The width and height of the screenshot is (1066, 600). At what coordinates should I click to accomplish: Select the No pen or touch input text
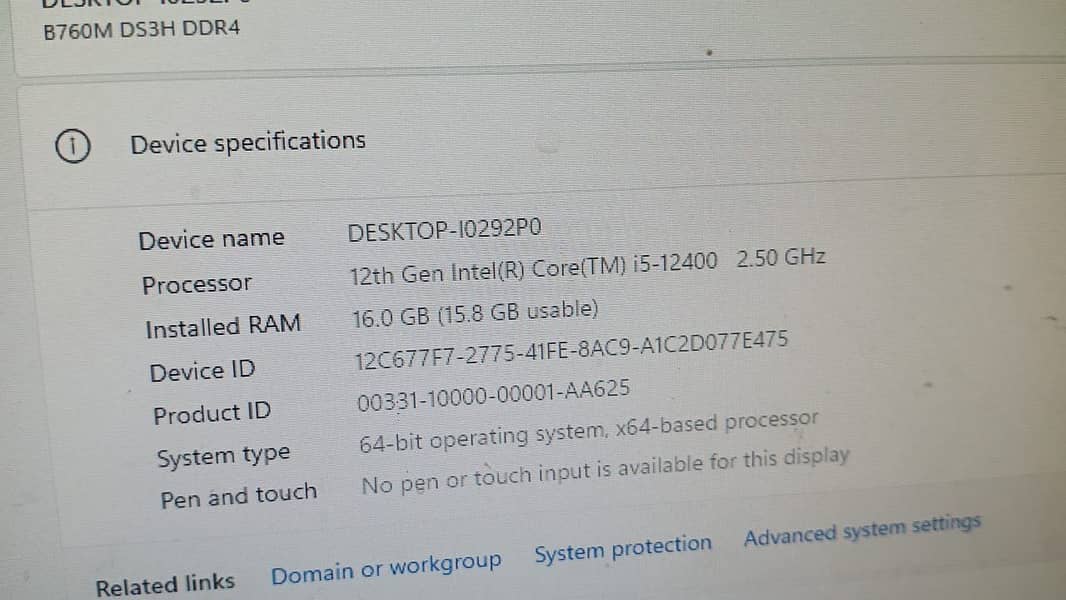pyautogui.click(x=605, y=470)
